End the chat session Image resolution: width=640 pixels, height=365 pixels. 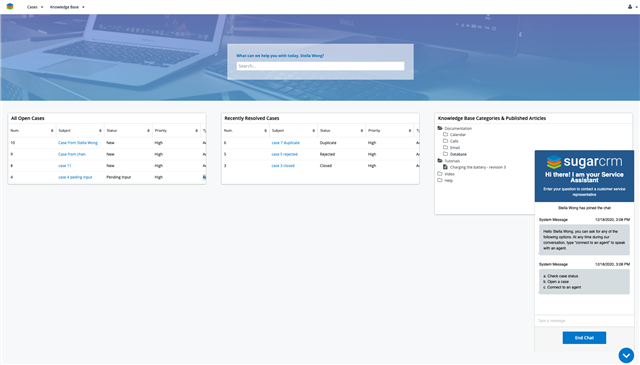click(584, 338)
